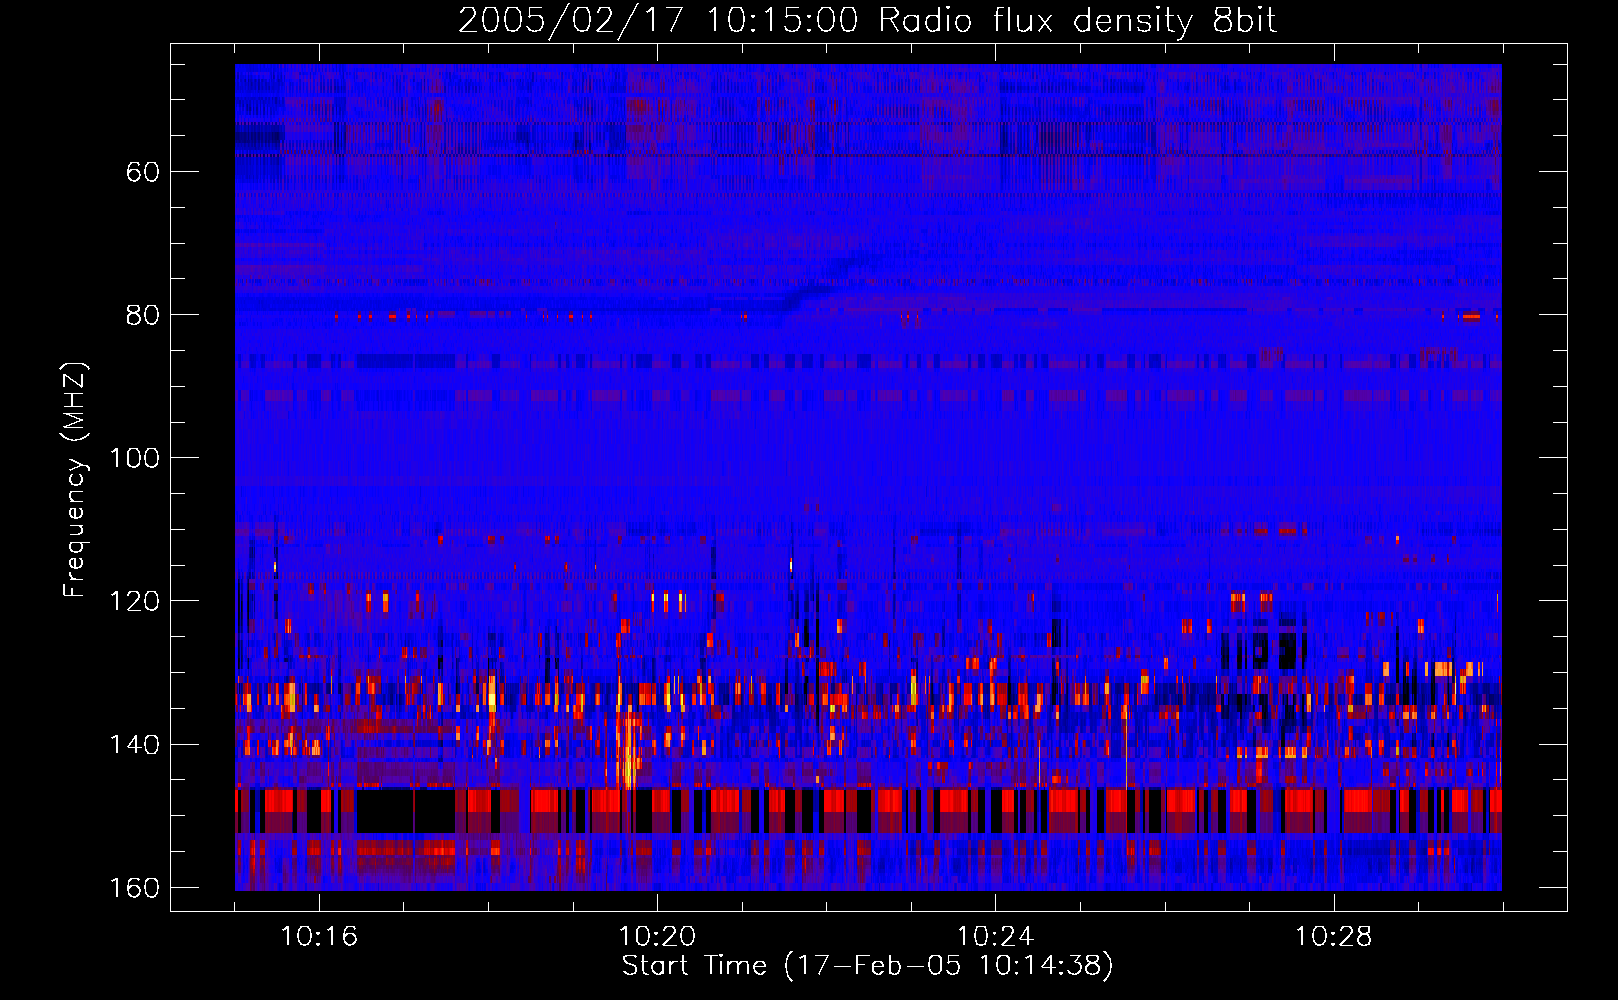Click the 140 frequency tick label
The image size is (1618, 1000).
[x=135, y=745]
